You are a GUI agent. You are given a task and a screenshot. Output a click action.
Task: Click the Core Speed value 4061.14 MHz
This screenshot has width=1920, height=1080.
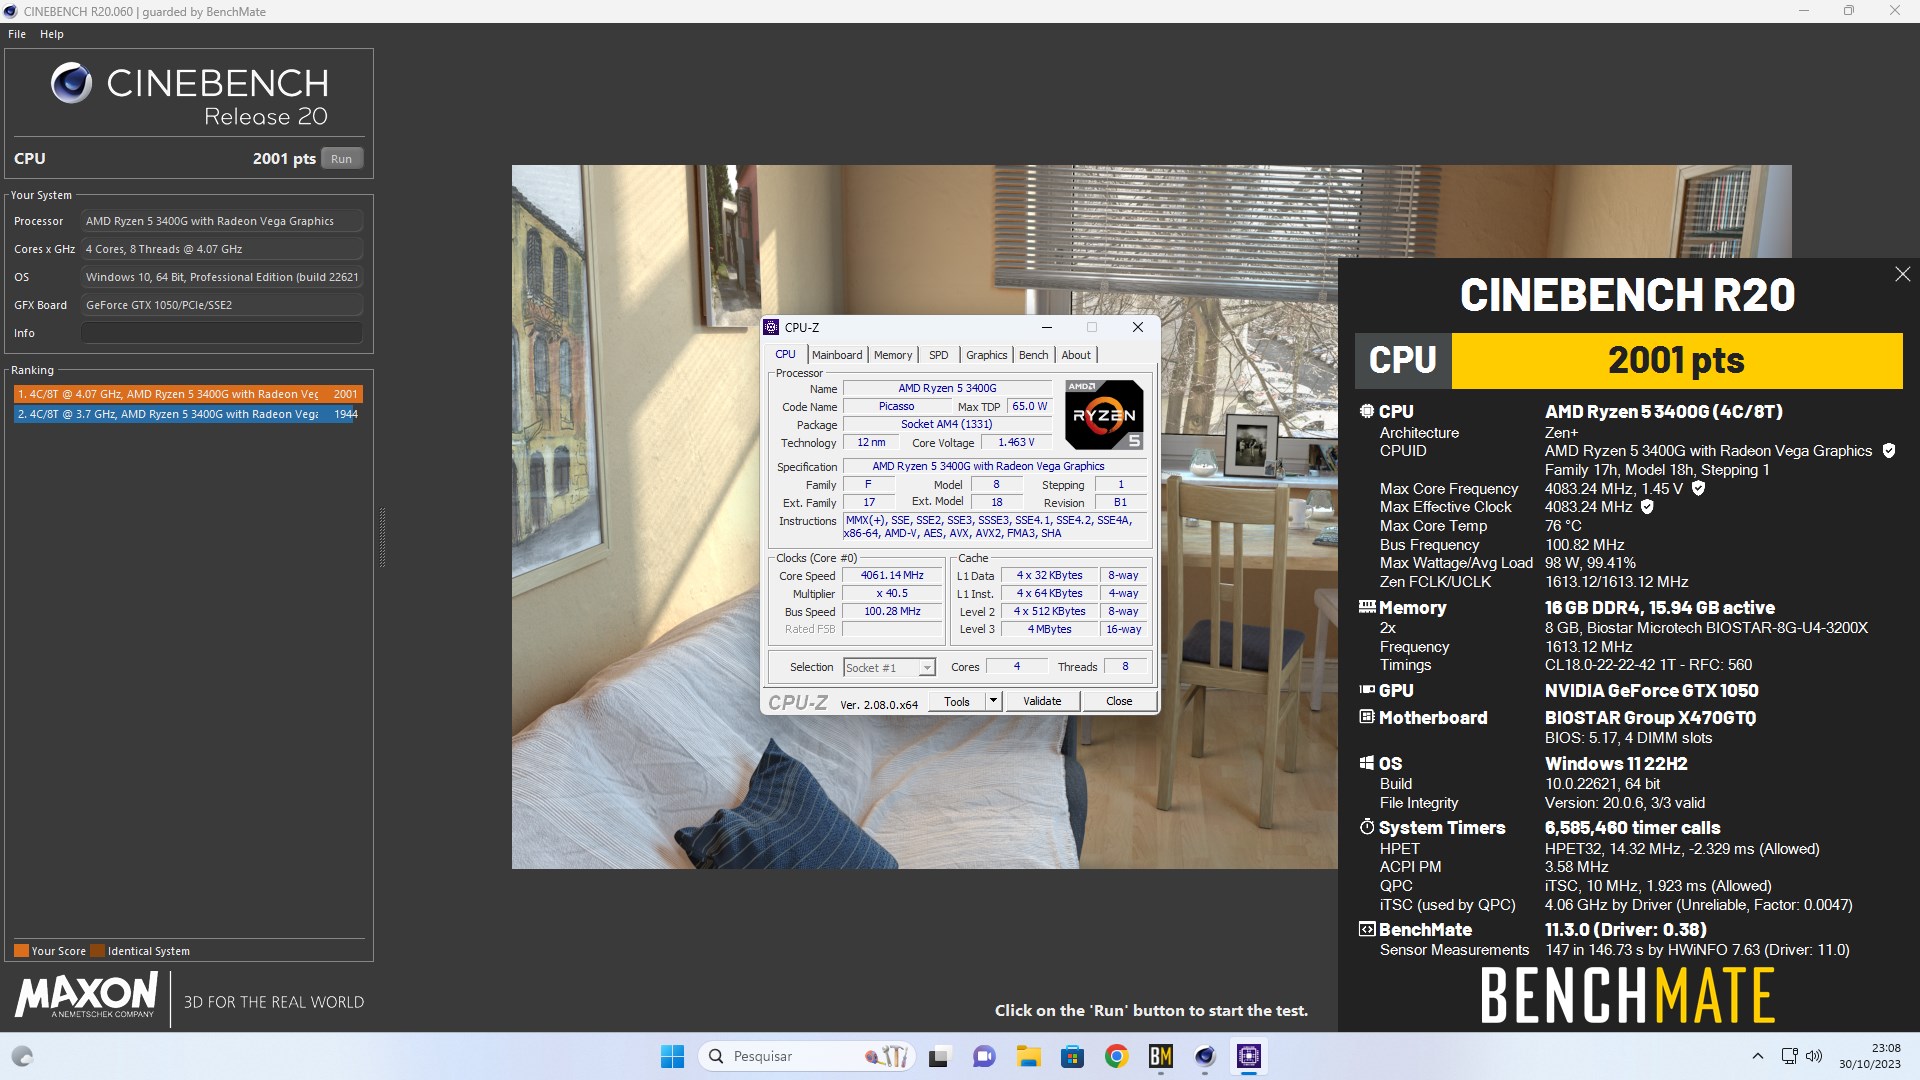click(x=892, y=575)
